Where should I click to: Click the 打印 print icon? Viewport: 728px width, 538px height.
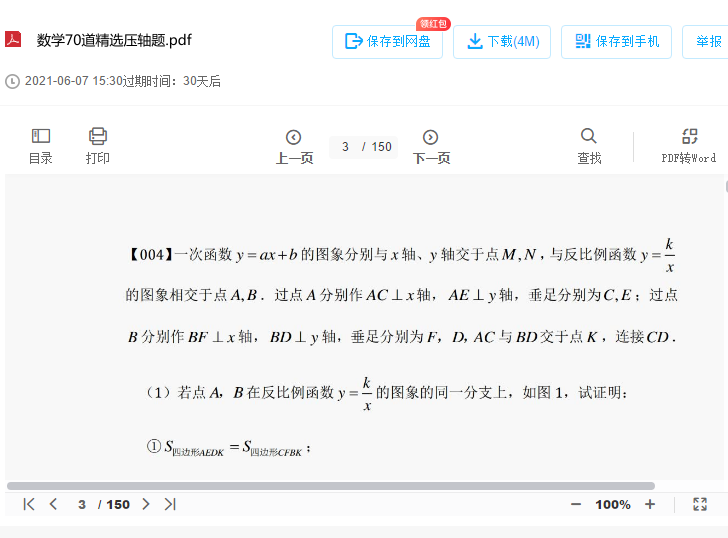tap(97, 146)
